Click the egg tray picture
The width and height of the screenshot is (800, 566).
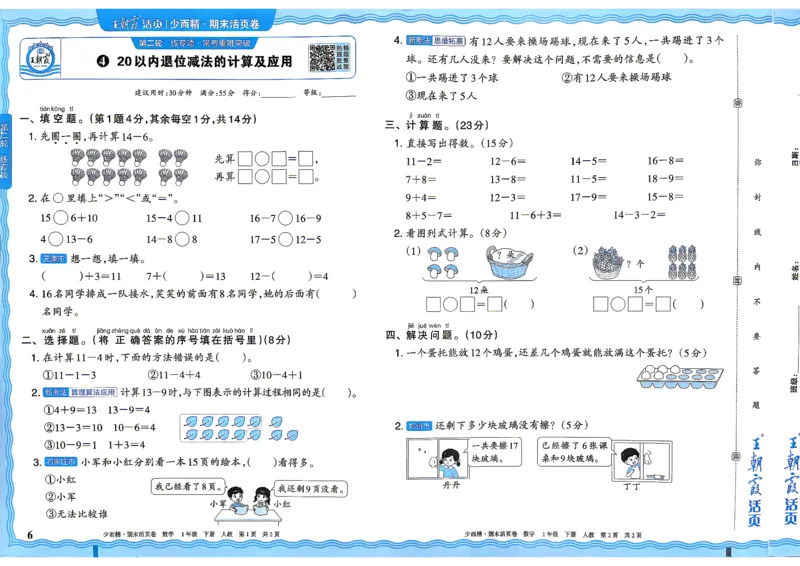[x=680, y=378]
